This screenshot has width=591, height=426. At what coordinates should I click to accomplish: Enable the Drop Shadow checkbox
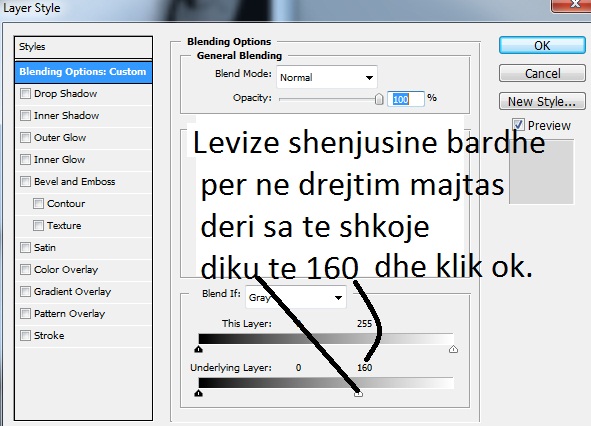pos(26,93)
